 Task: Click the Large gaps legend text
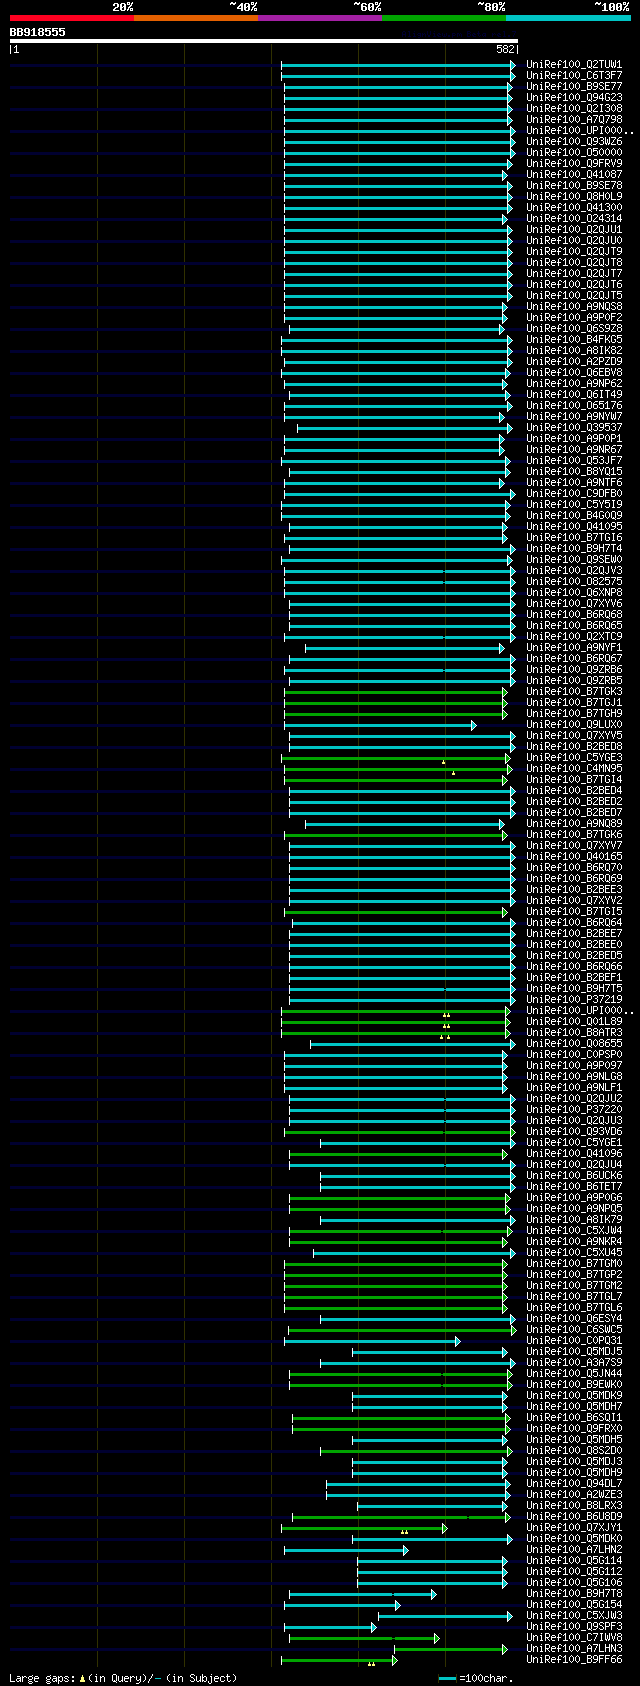(x=123, y=1678)
